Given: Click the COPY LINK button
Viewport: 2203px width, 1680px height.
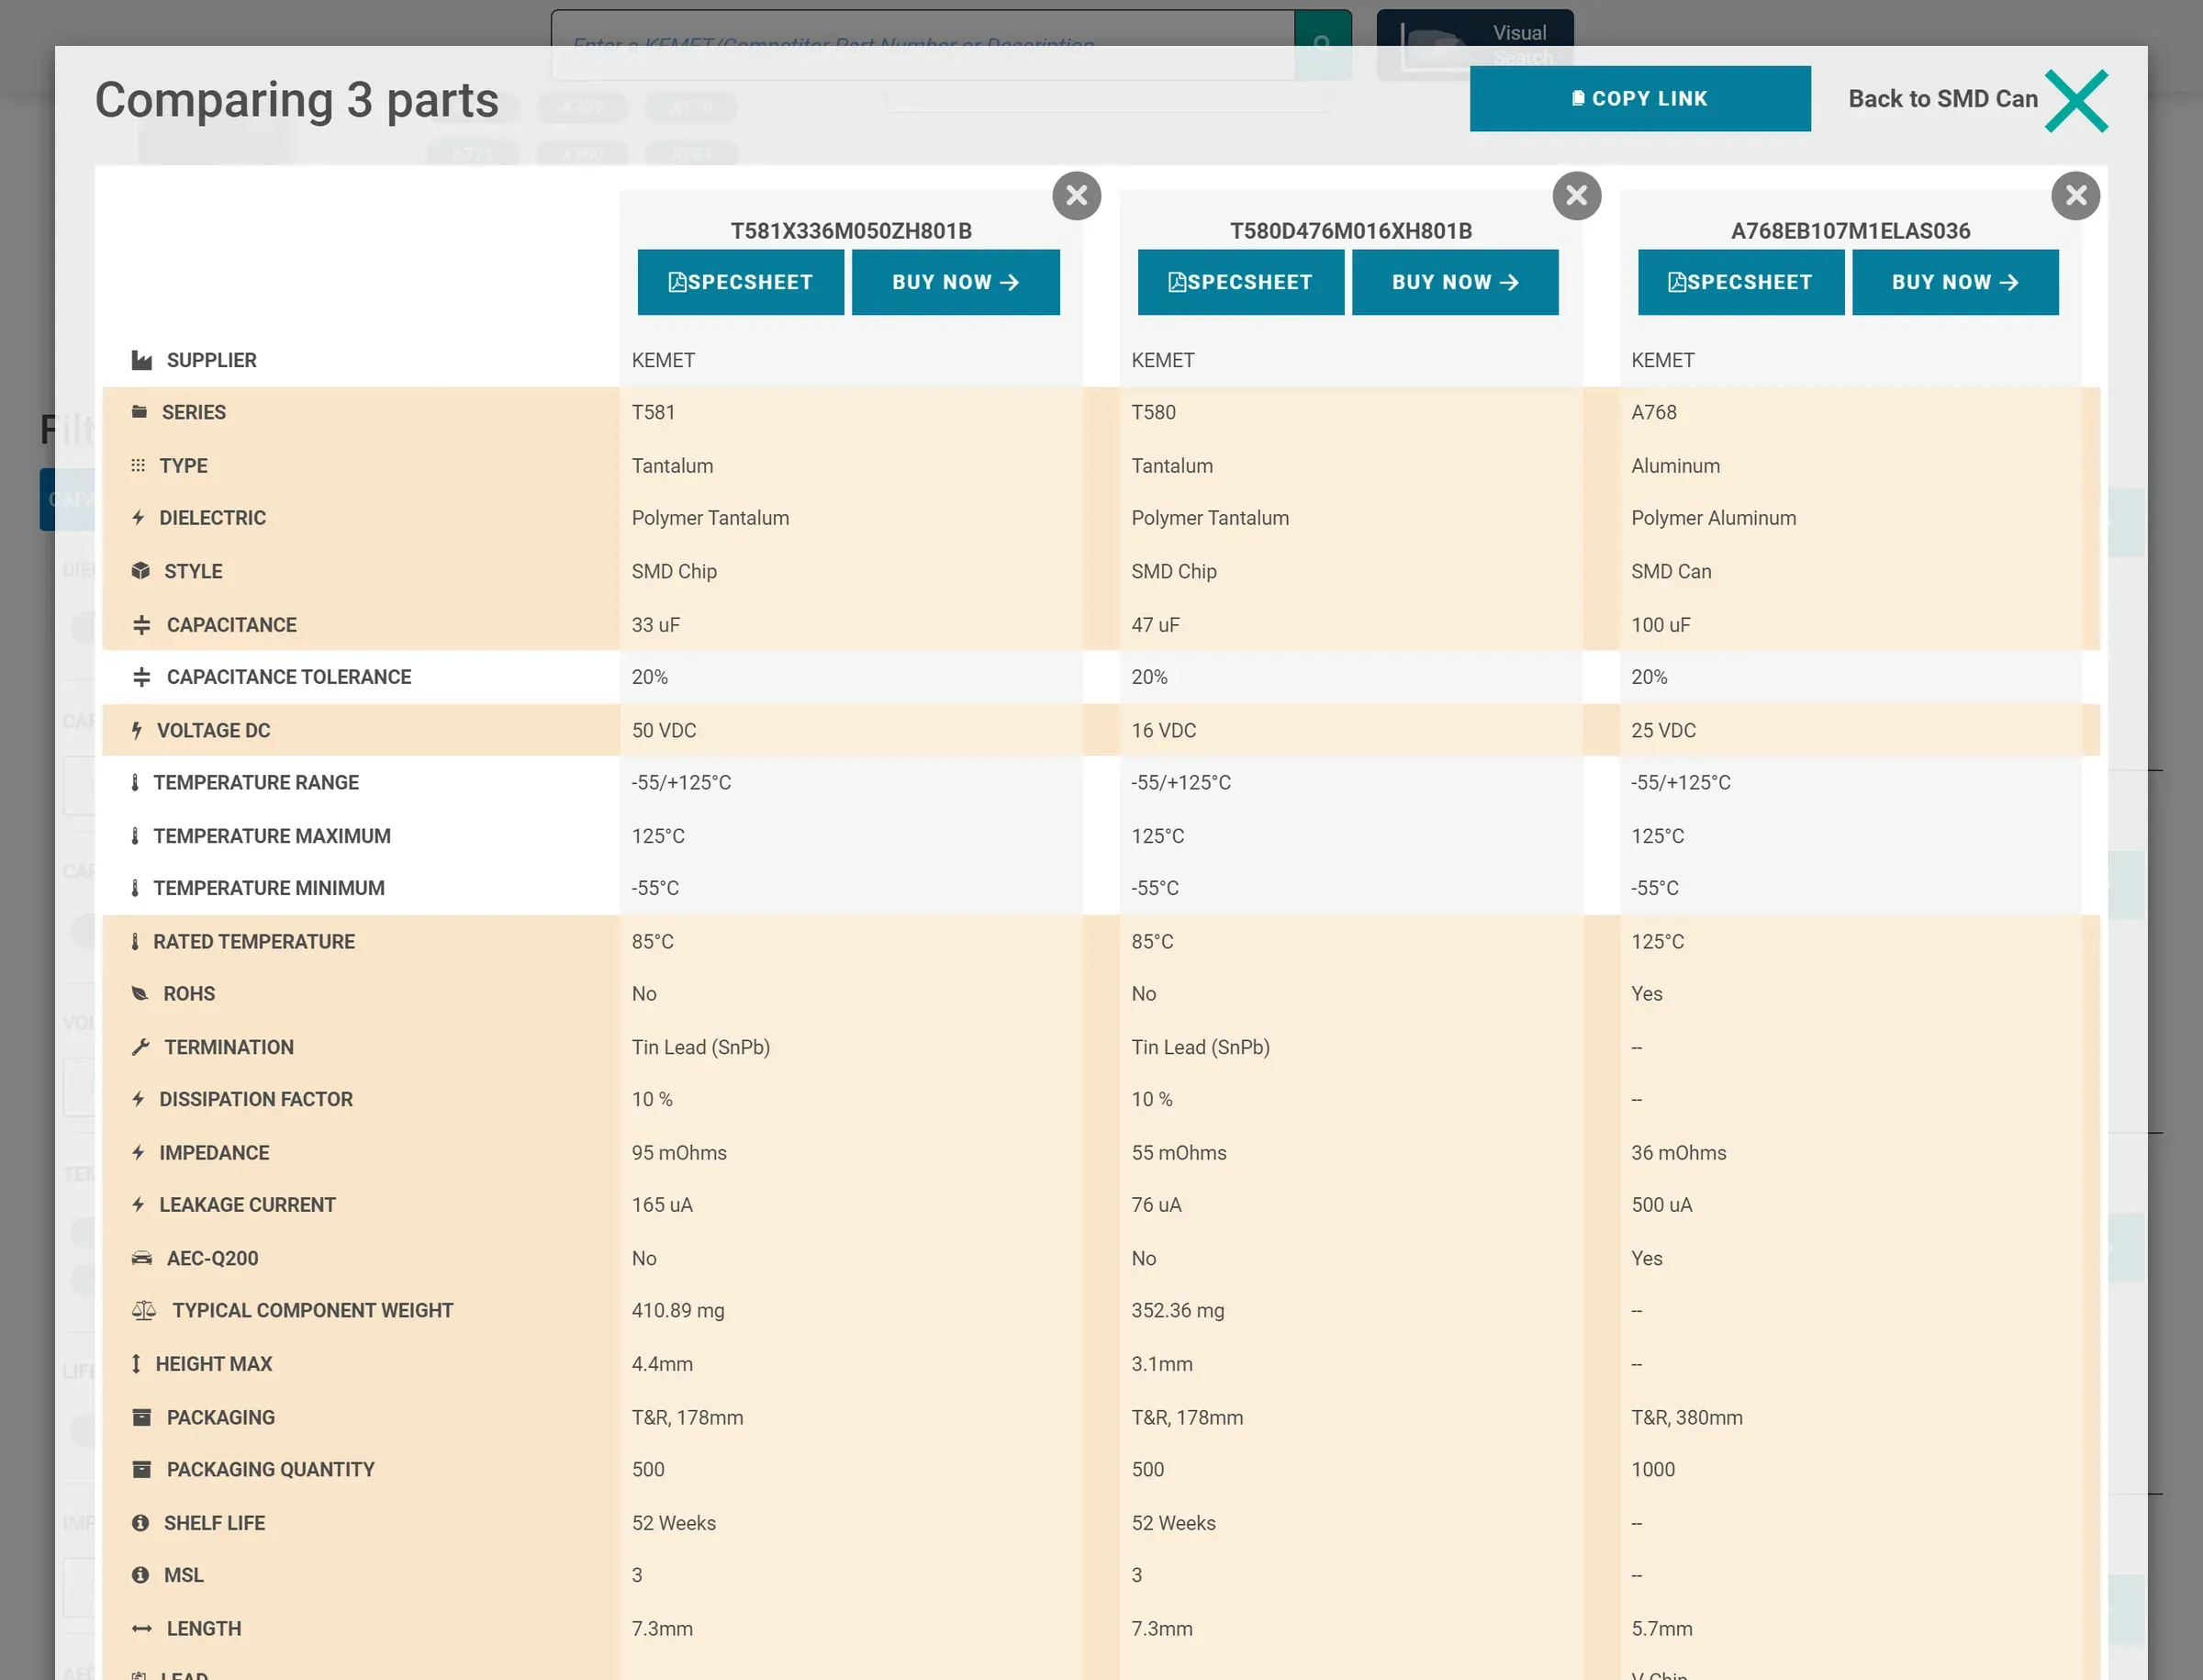Looking at the screenshot, I should click(1639, 98).
